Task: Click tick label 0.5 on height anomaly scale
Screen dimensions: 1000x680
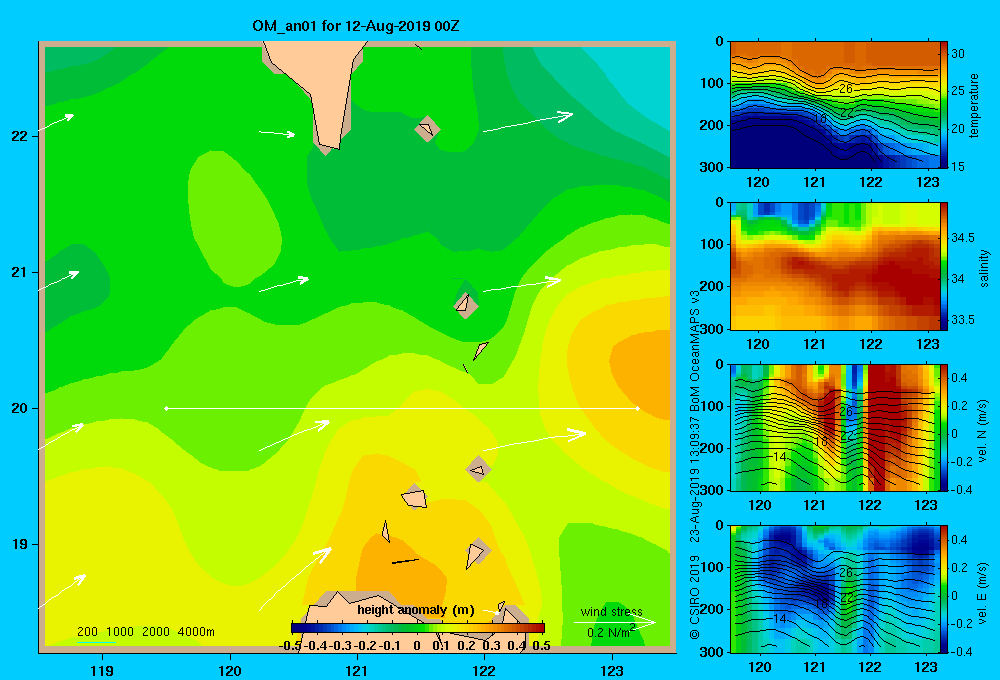Action: 541,646
